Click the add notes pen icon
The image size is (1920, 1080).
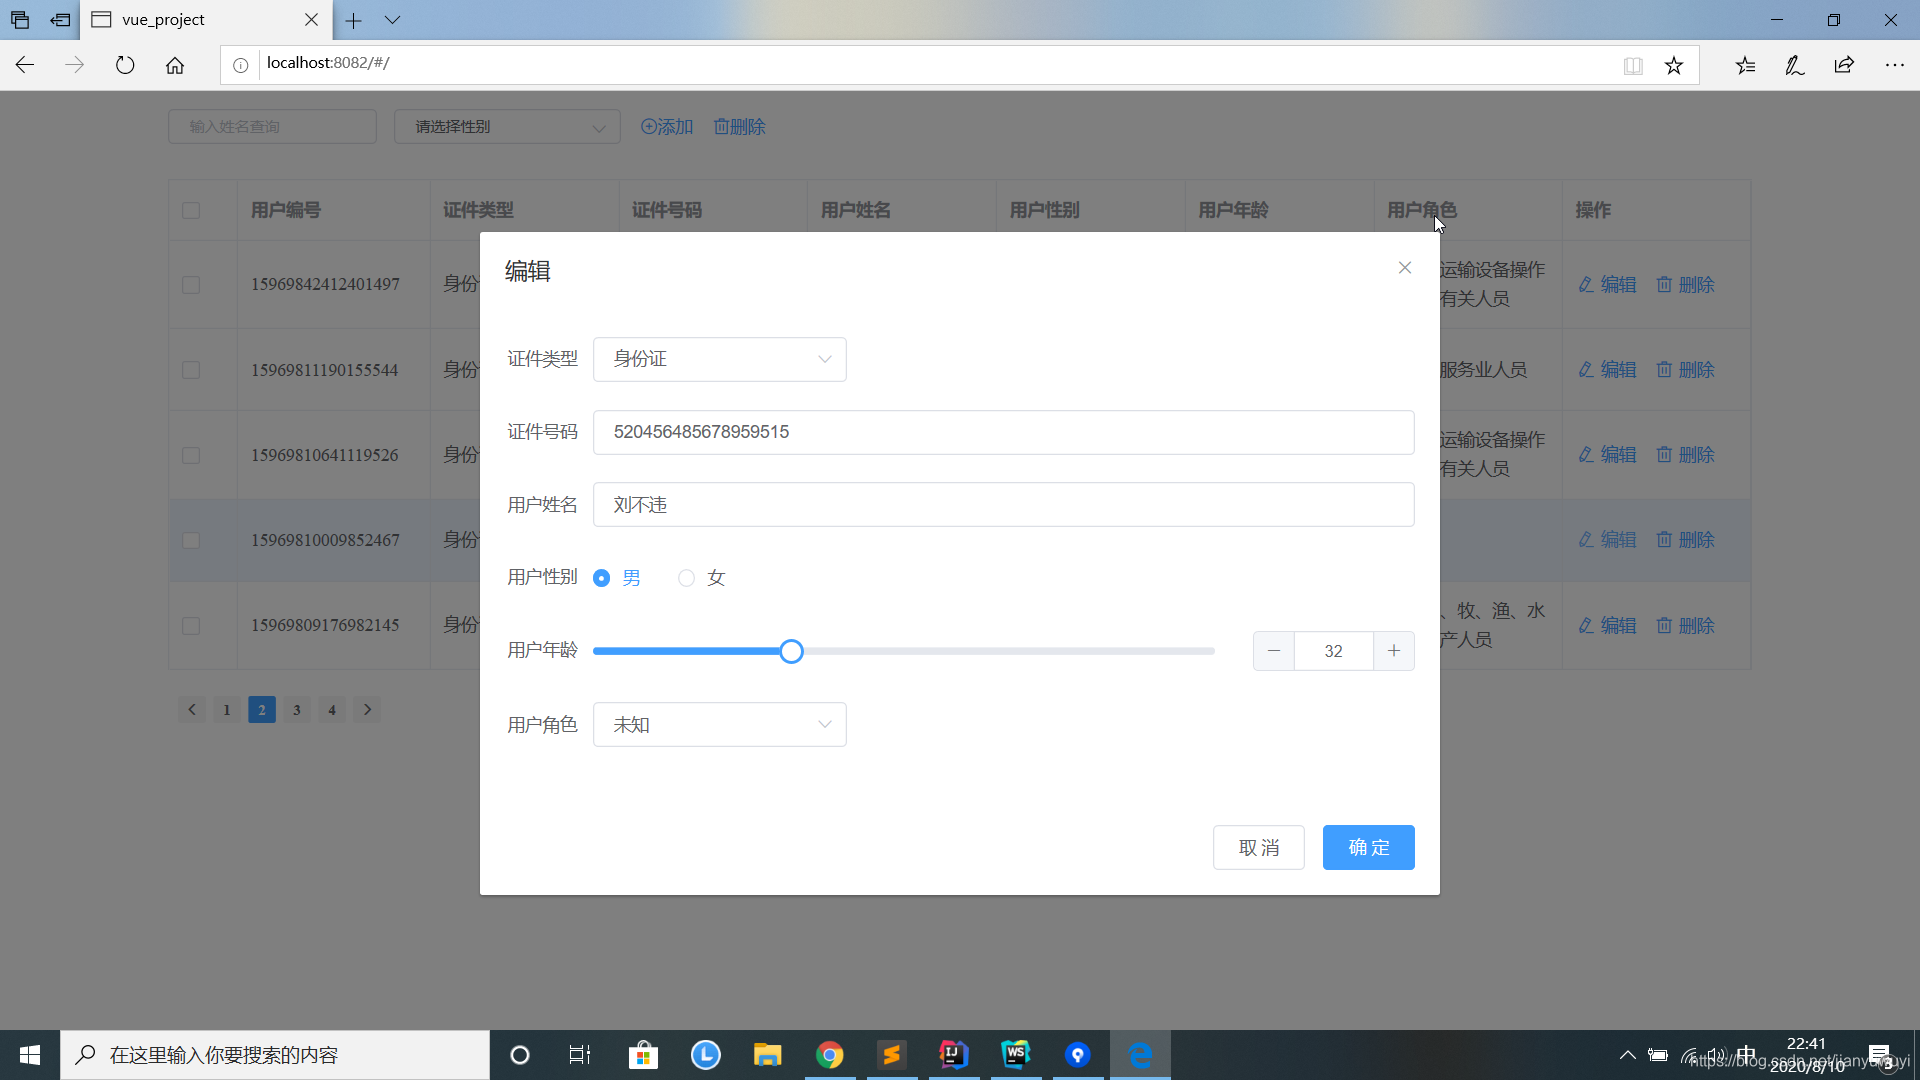pyautogui.click(x=1795, y=65)
